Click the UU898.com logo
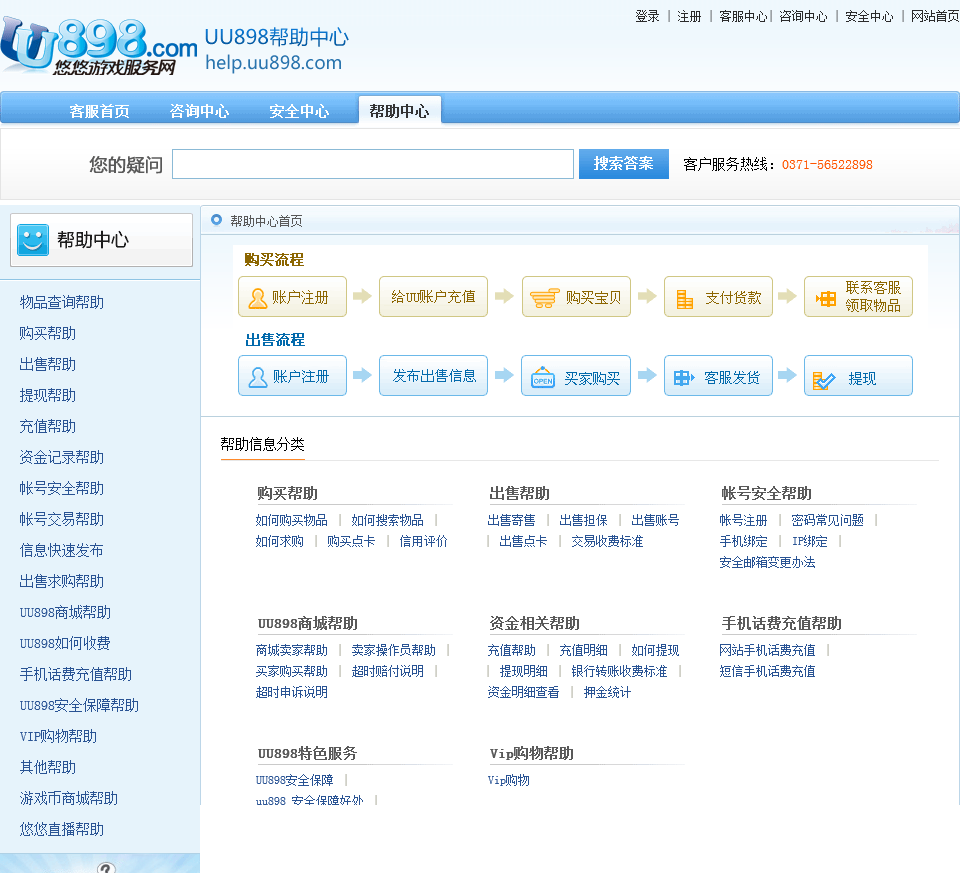 pyautogui.click(x=99, y=47)
